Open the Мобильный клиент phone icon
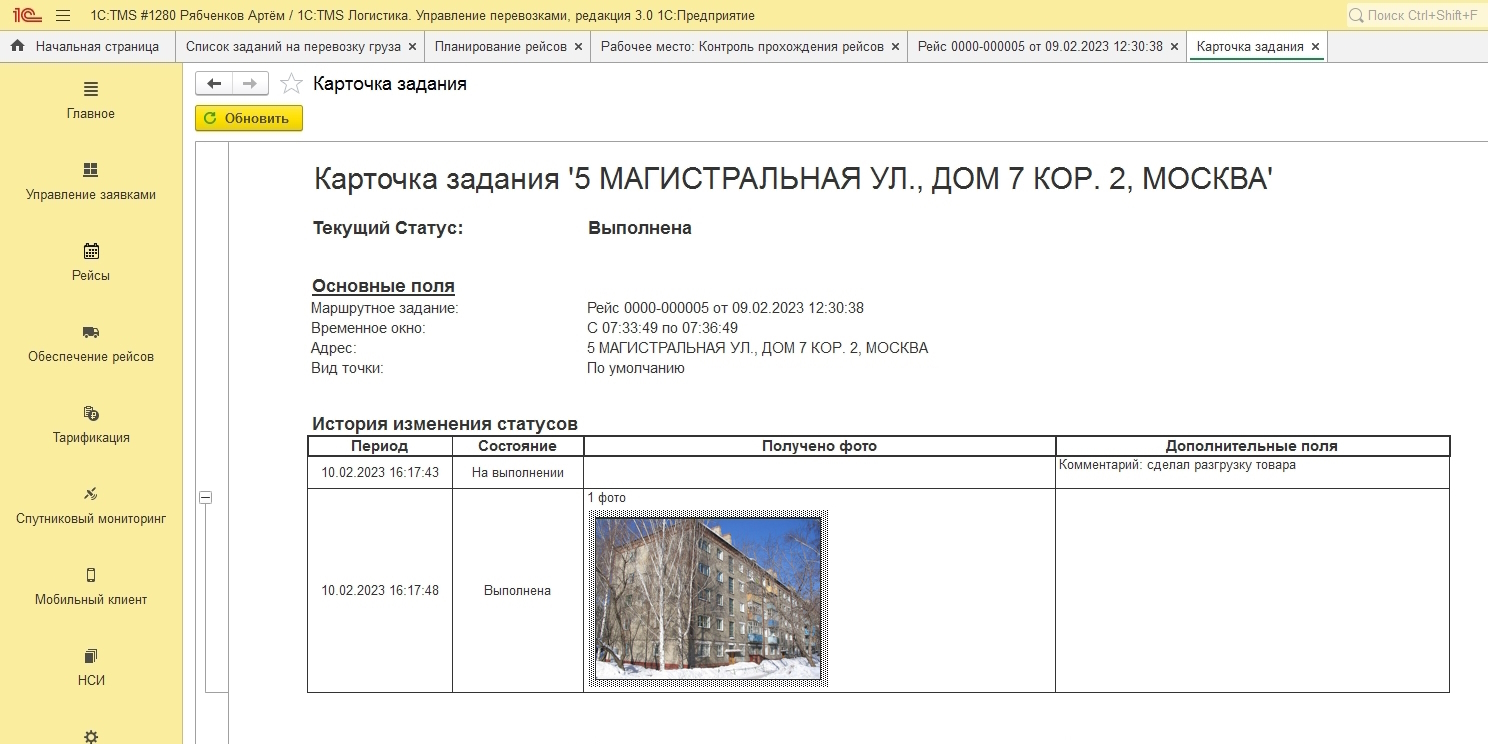Viewport: 1488px width, 744px height. [x=91, y=575]
